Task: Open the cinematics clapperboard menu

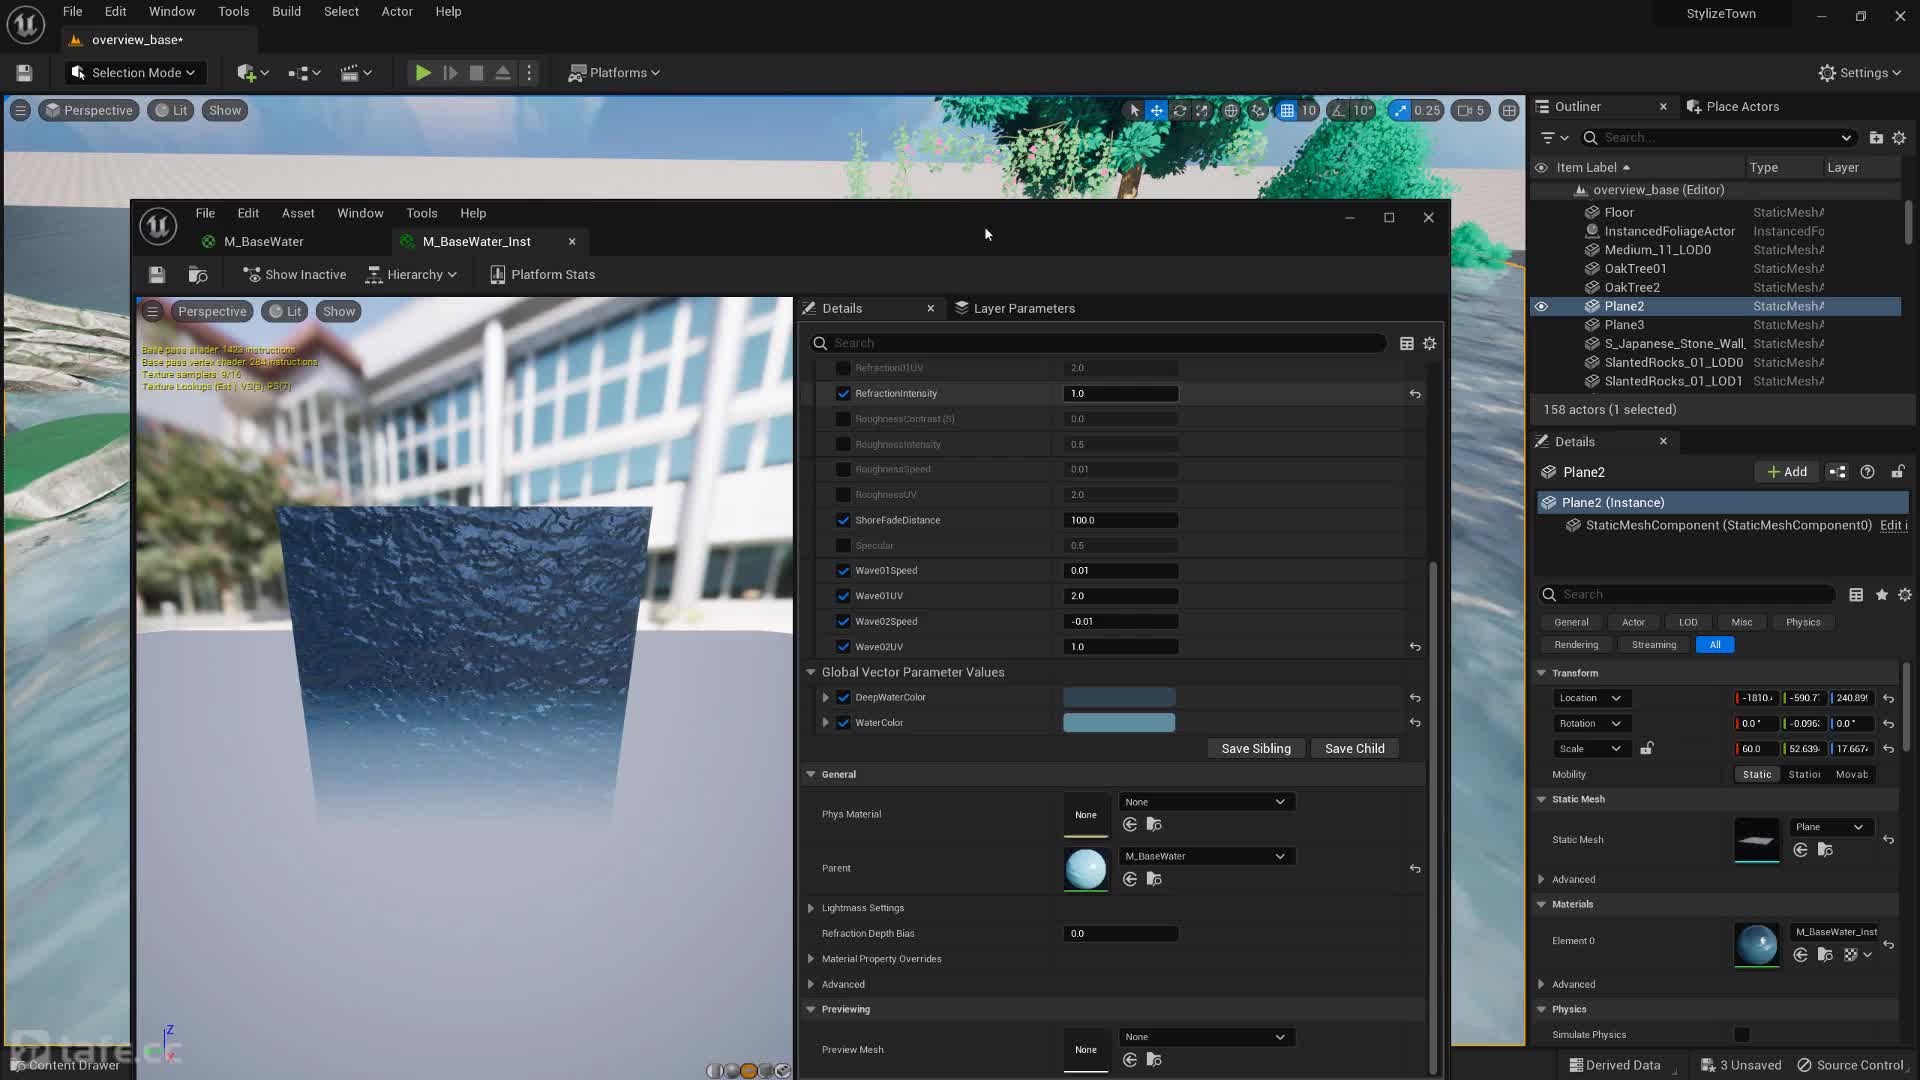Action: tap(356, 73)
